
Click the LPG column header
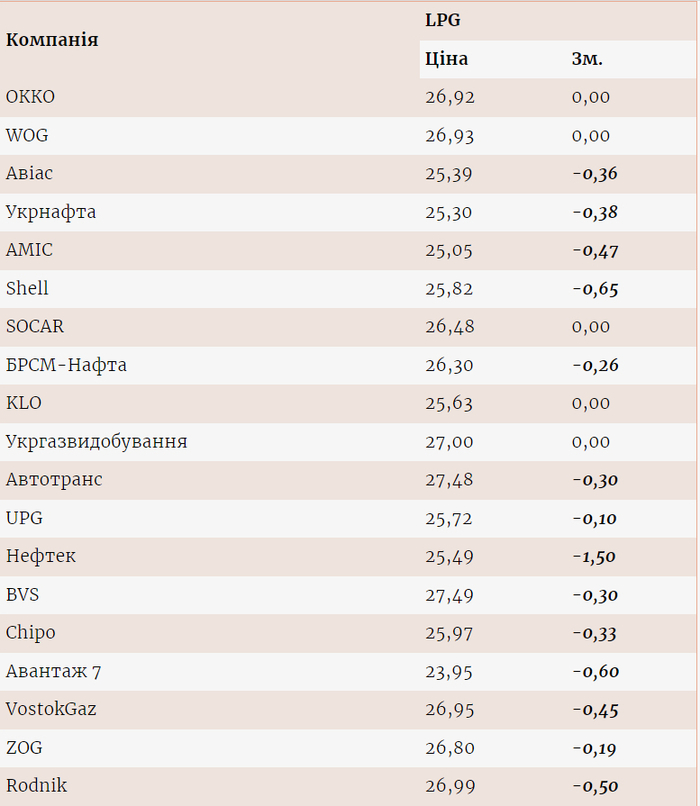coord(443,20)
